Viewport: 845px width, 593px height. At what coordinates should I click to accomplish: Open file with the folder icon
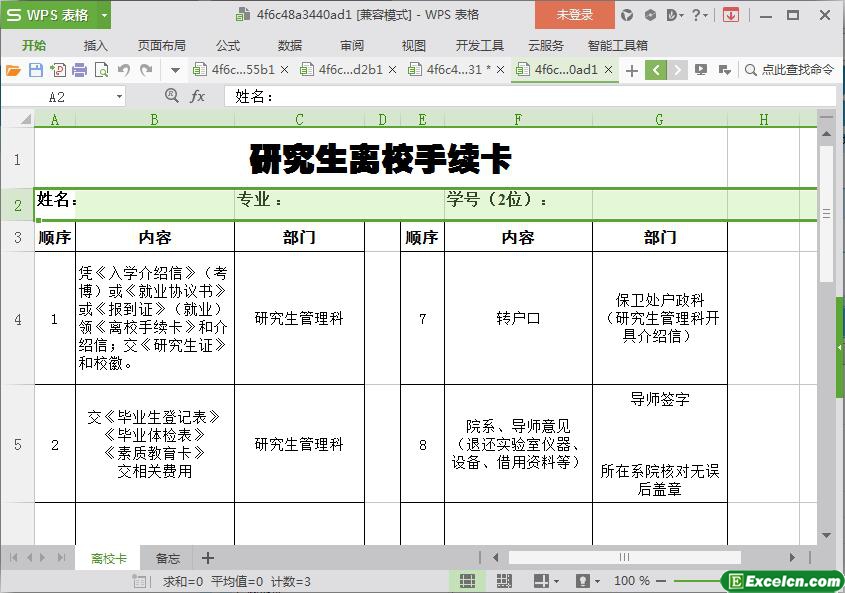pyautogui.click(x=13, y=70)
